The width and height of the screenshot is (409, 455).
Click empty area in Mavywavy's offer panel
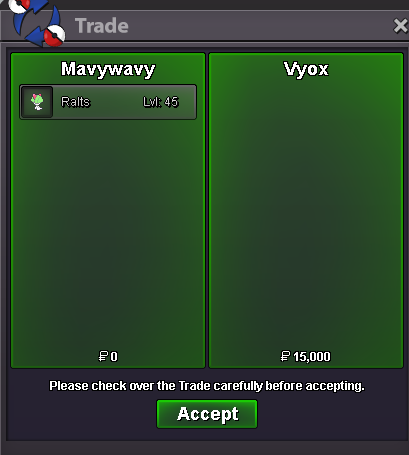point(108,233)
